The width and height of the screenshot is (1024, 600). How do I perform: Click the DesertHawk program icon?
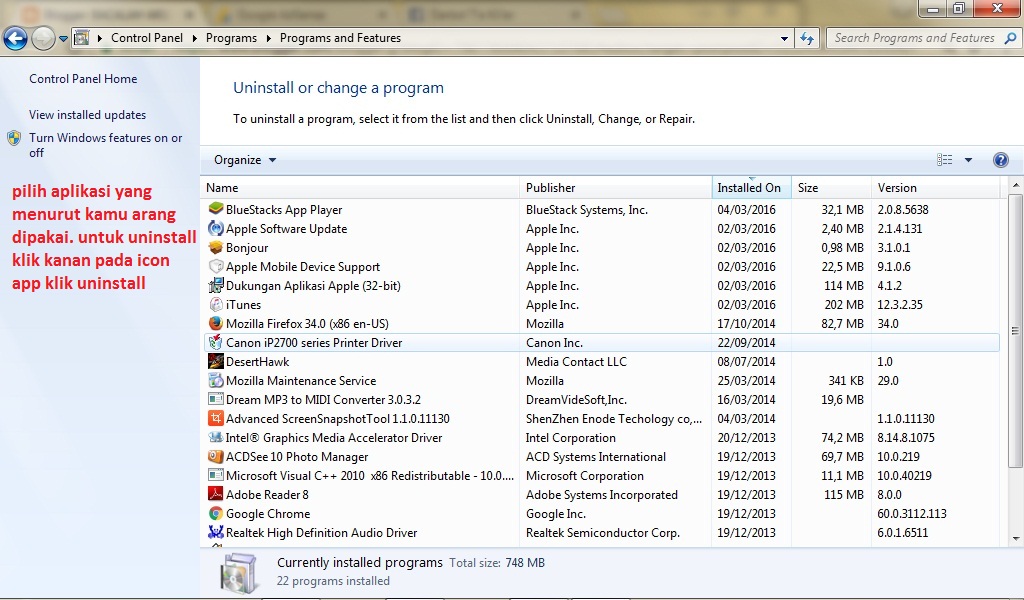pos(216,361)
